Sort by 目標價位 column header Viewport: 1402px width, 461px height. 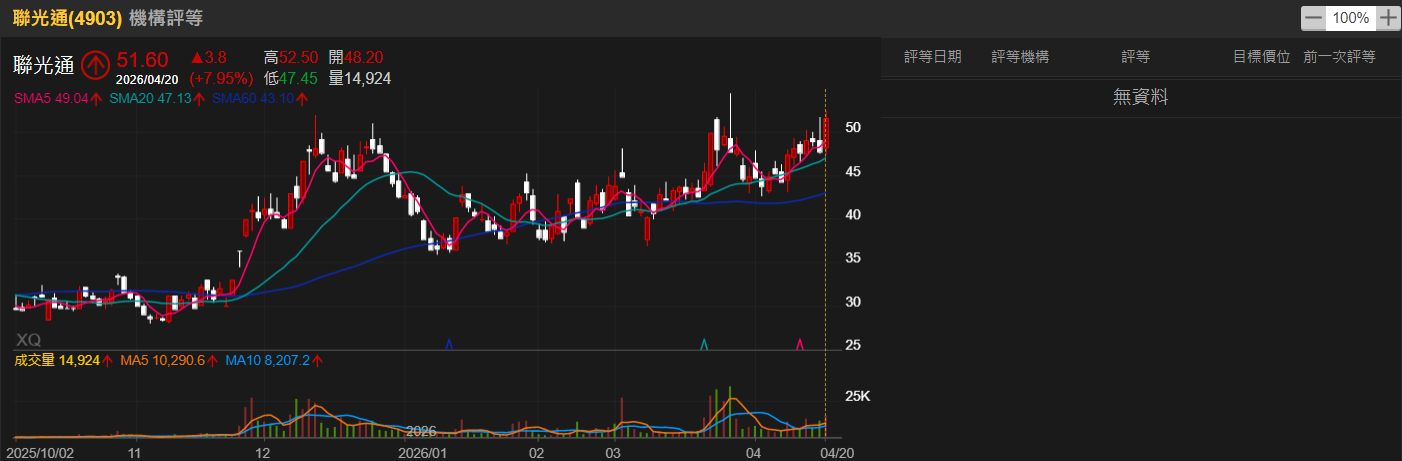[x=1261, y=57]
